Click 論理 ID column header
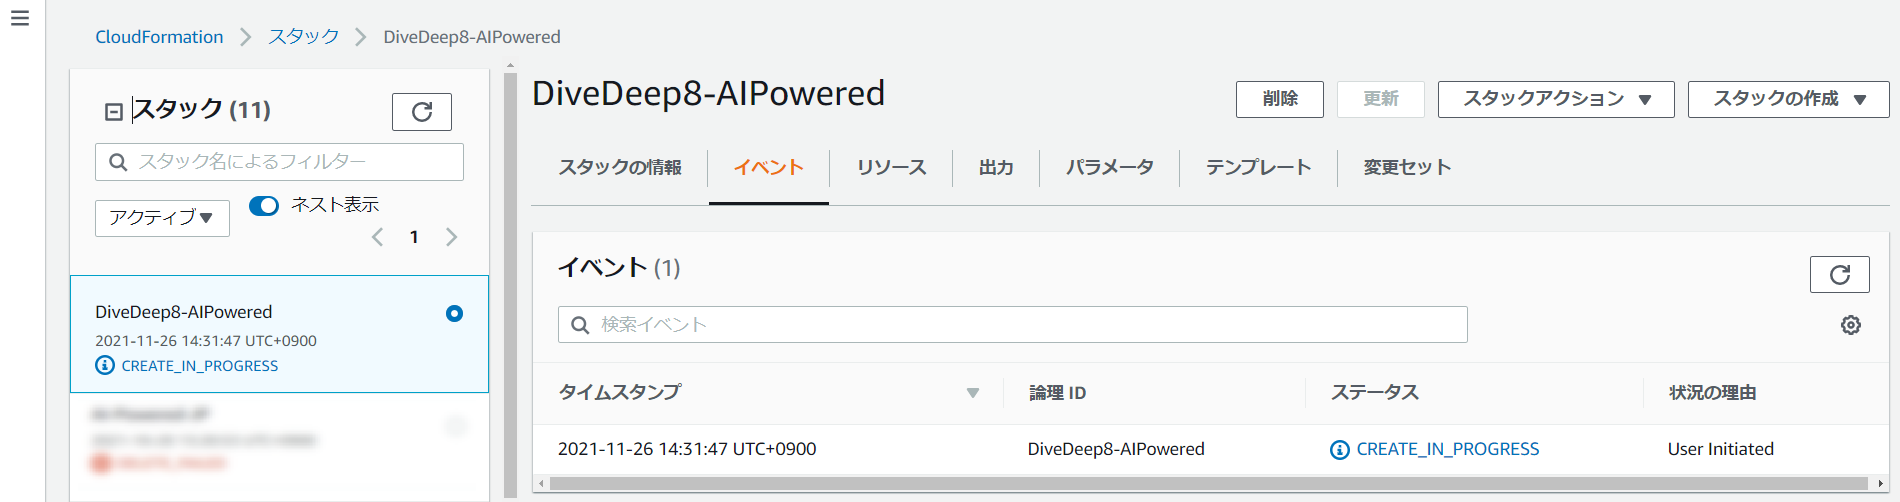The height and width of the screenshot is (502, 1900). (1058, 393)
